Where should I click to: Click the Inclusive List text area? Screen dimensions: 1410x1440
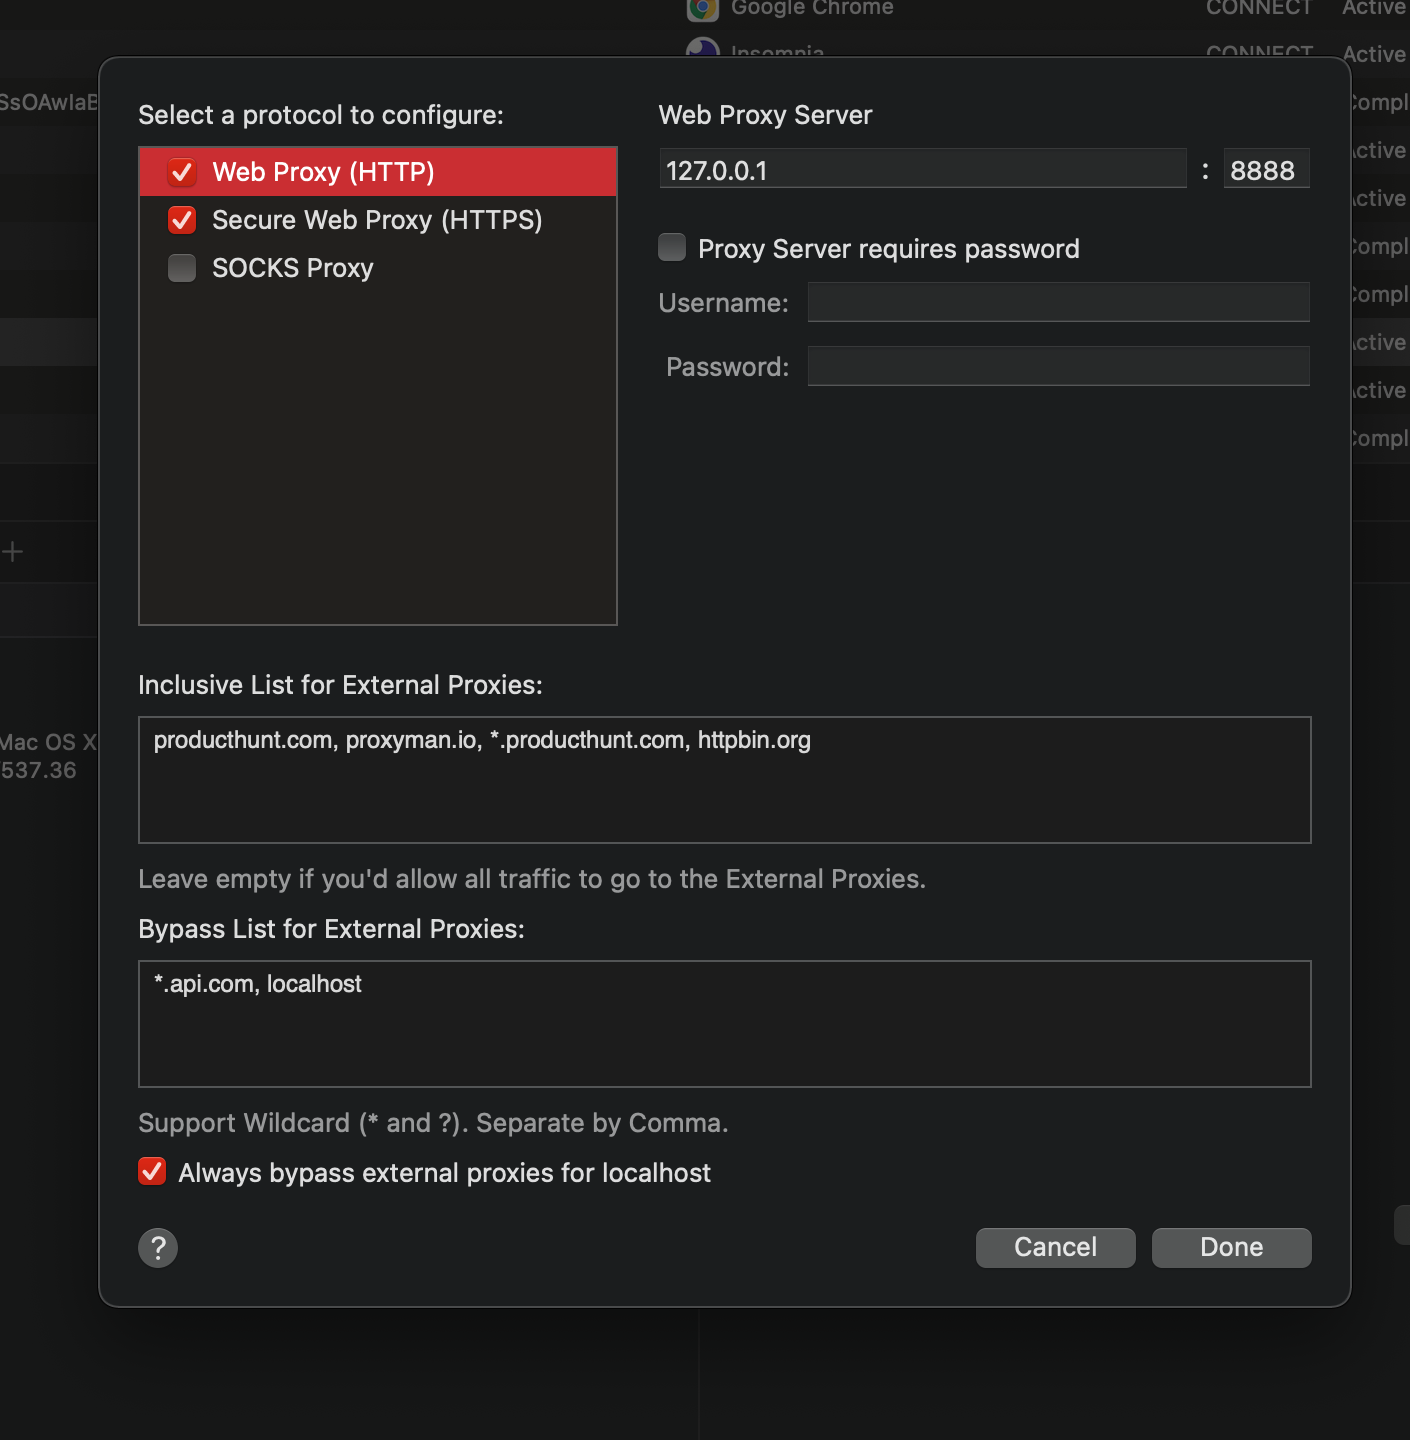(725, 780)
